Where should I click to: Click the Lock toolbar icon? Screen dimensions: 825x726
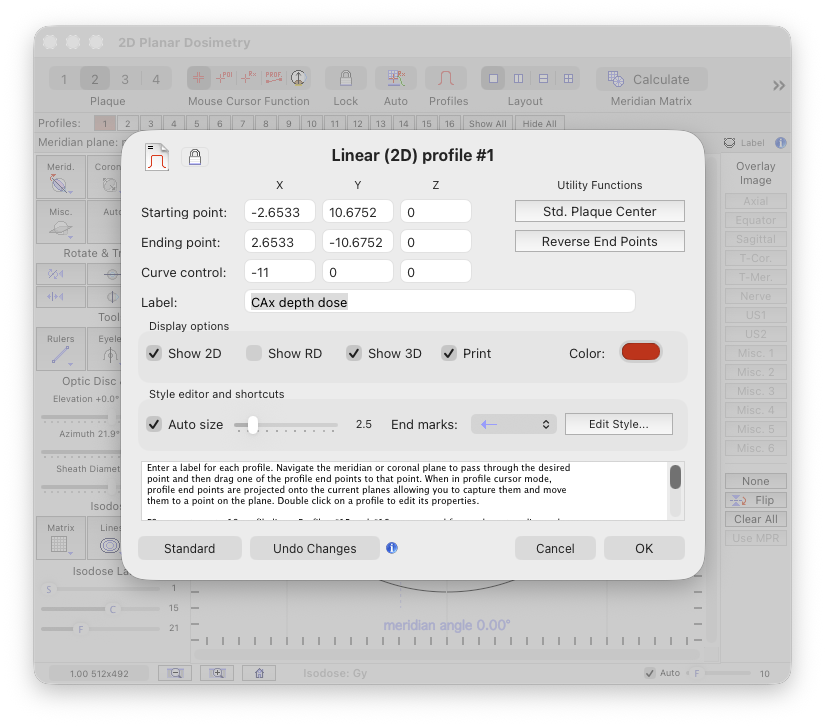point(346,79)
